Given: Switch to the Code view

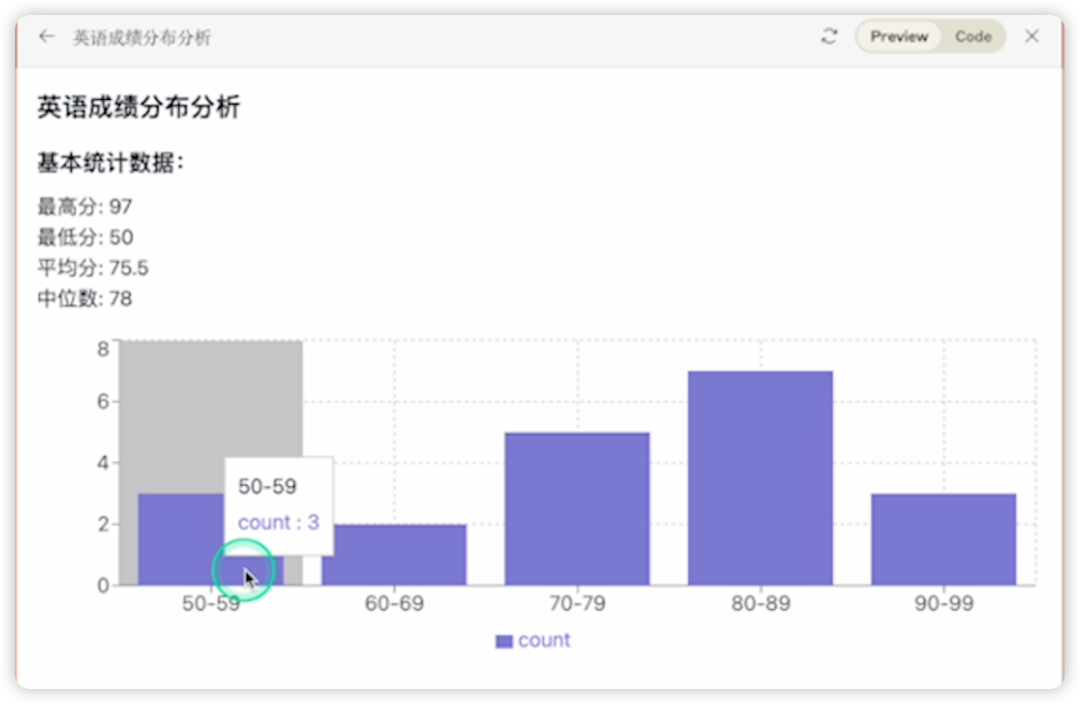Looking at the screenshot, I should [x=972, y=37].
